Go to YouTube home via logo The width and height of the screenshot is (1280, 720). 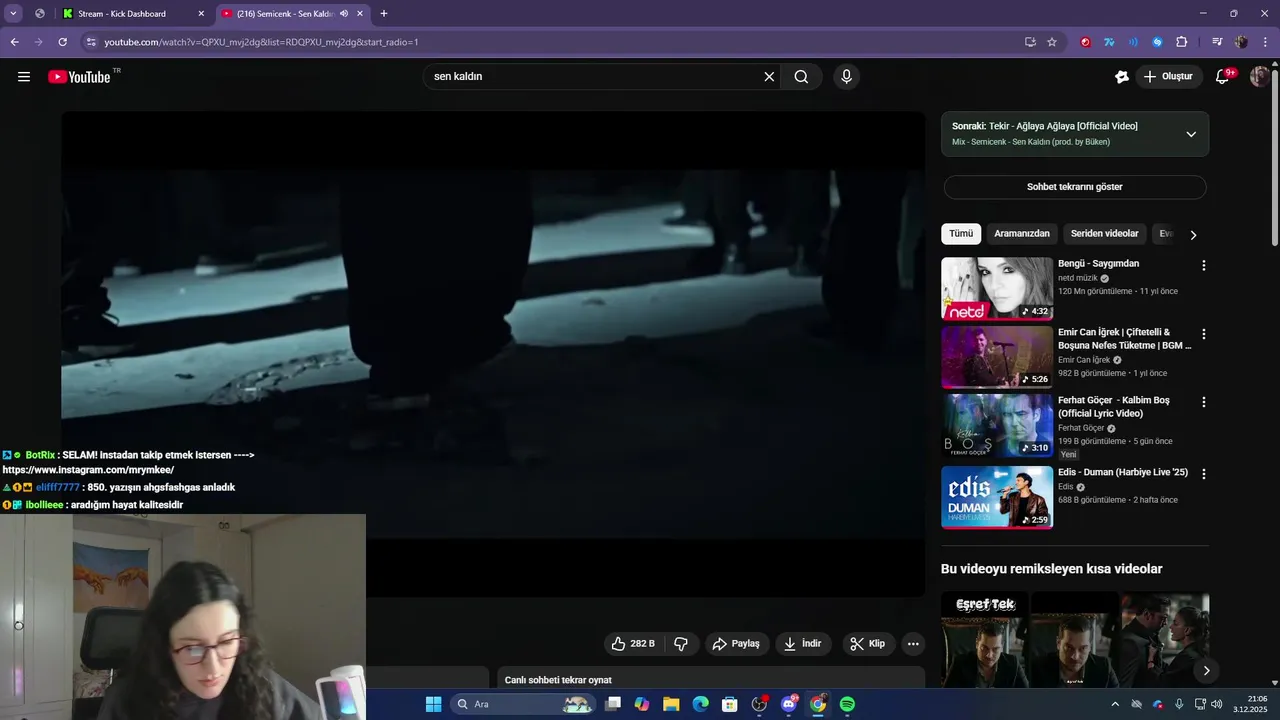click(79, 77)
